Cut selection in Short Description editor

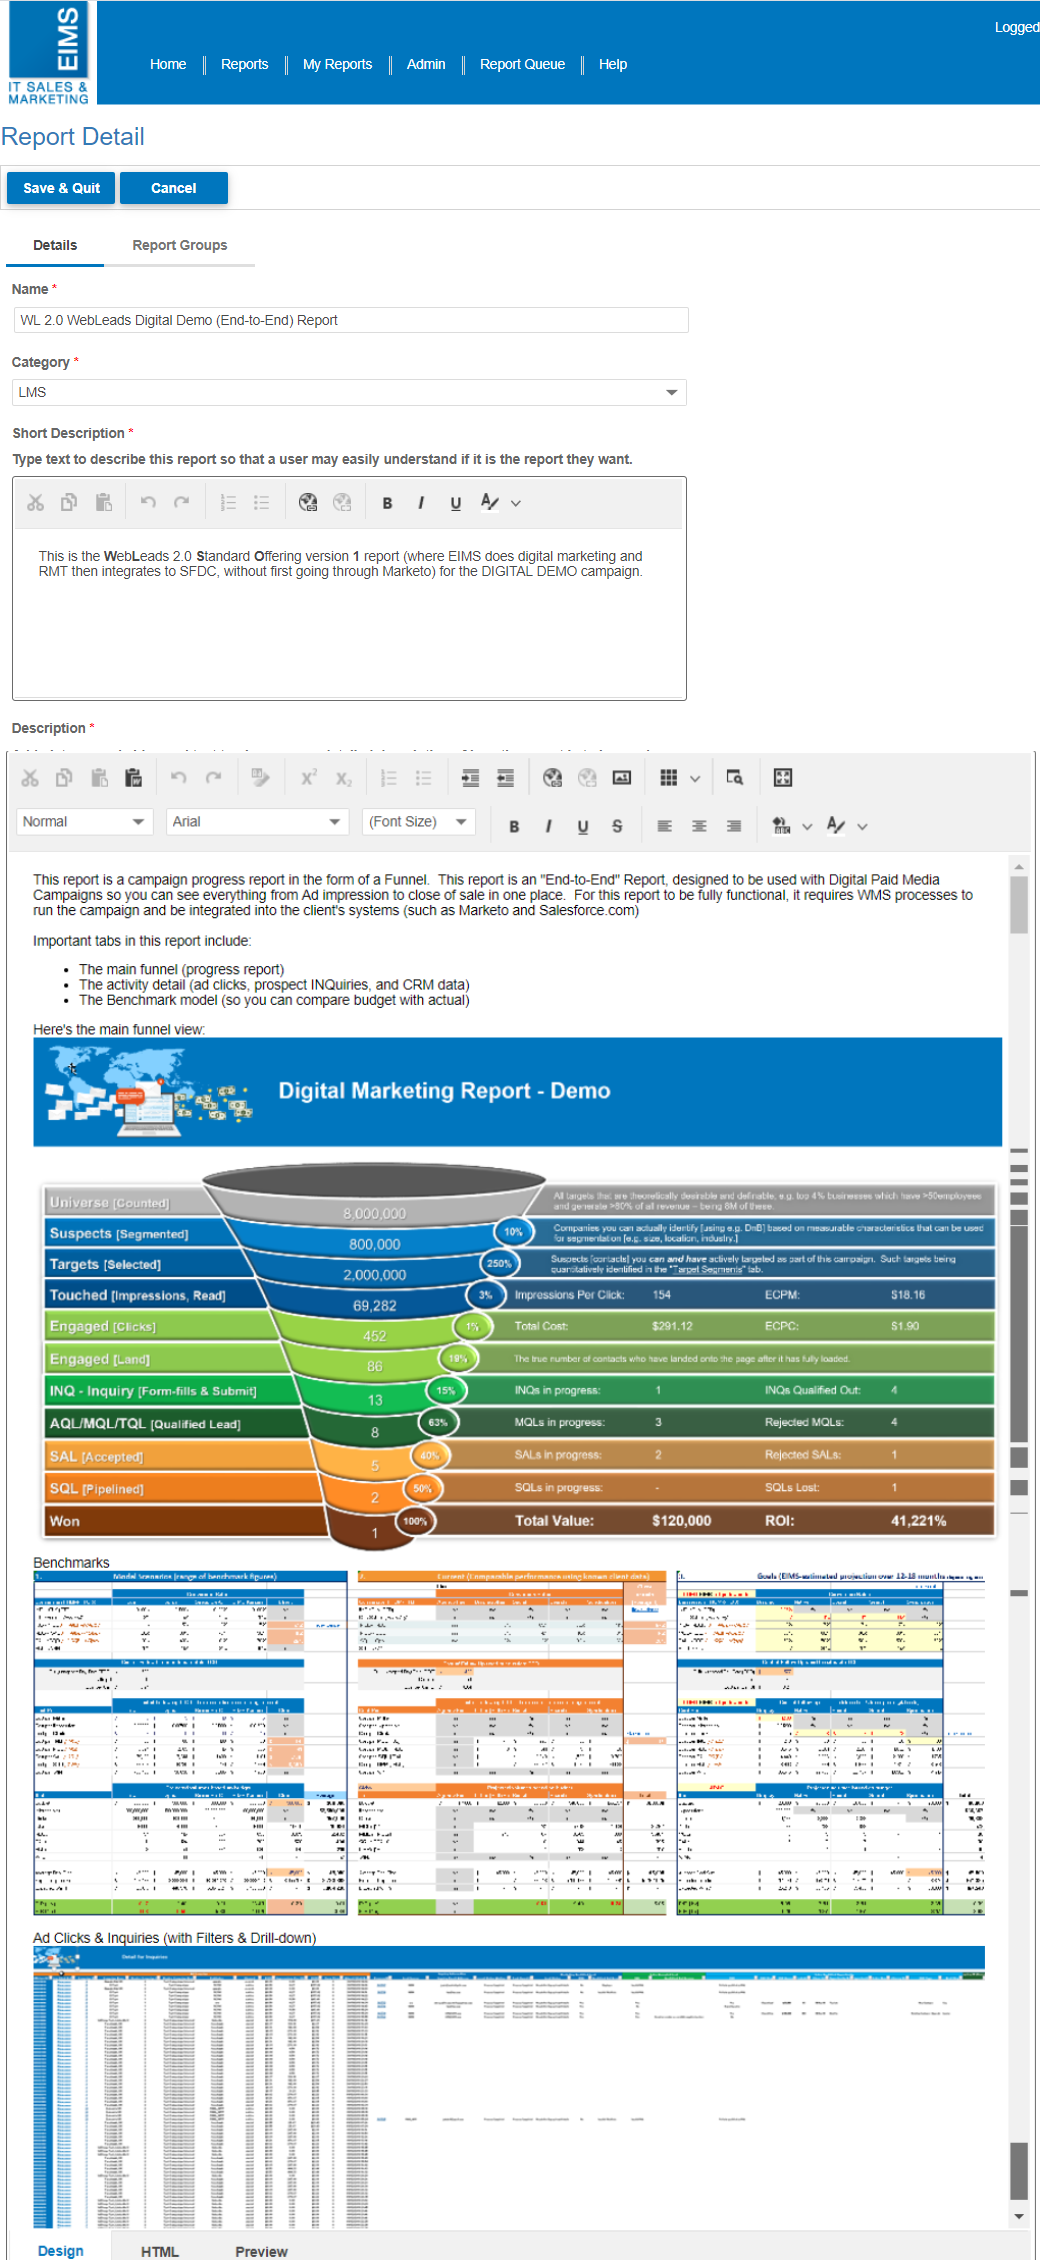click(35, 503)
